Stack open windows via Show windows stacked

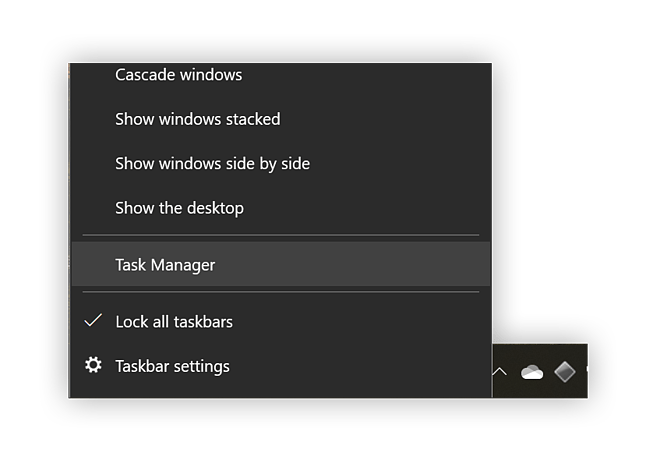click(197, 119)
